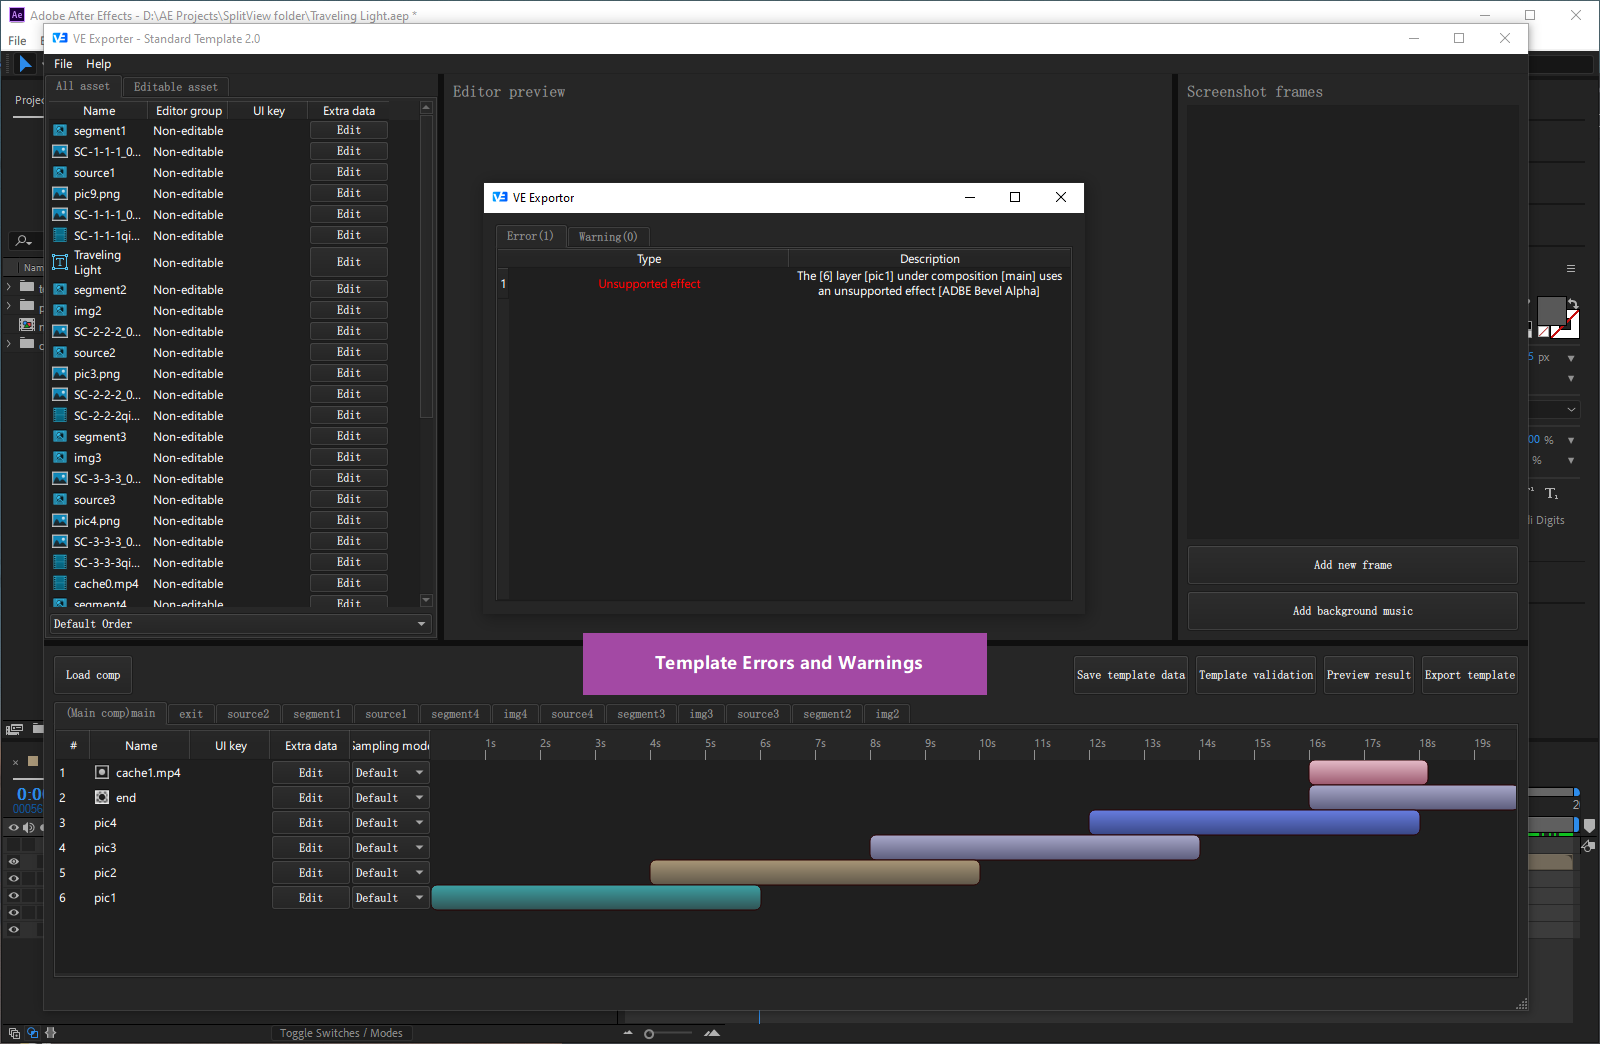Open the sampling mode dropdown for the end layer
Image resolution: width=1600 pixels, height=1044 pixels.
point(390,797)
